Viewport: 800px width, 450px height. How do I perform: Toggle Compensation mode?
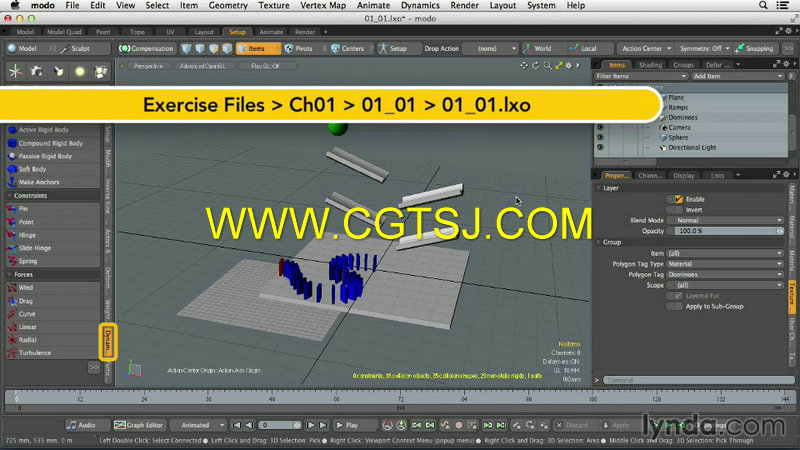146,48
